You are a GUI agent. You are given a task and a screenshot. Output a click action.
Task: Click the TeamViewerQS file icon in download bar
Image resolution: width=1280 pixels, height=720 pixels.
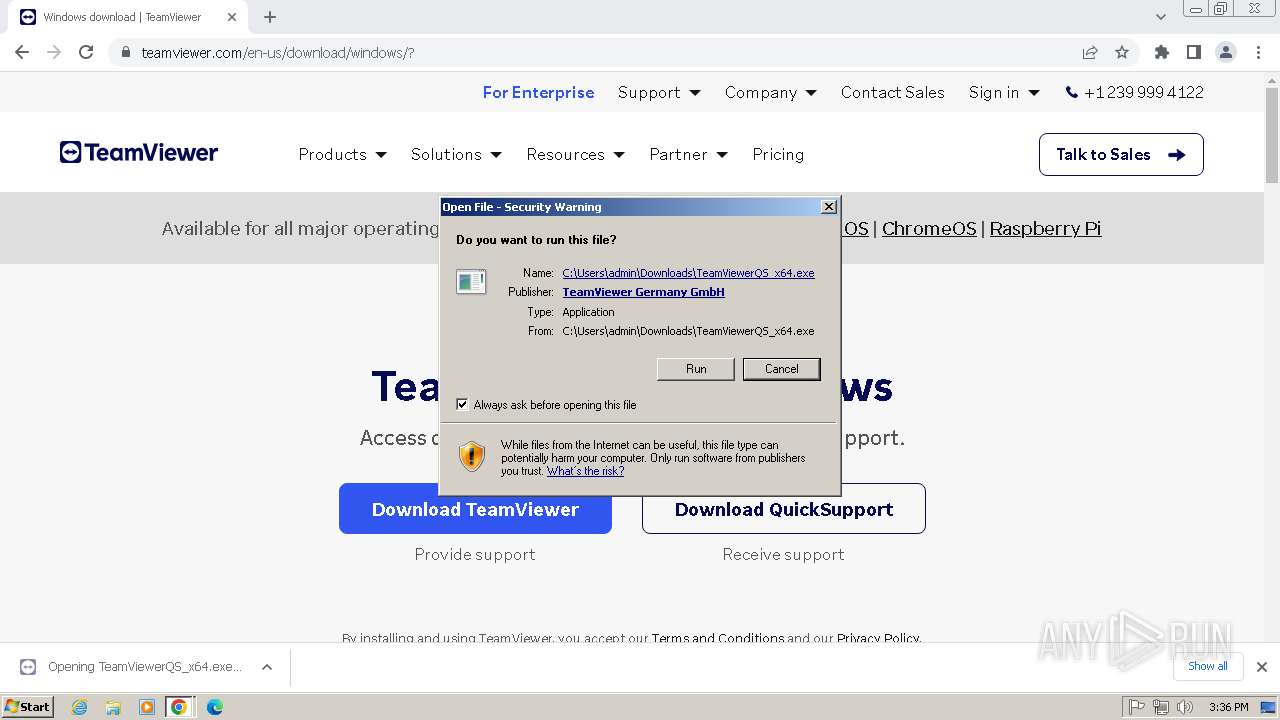[x=28, y=666]
